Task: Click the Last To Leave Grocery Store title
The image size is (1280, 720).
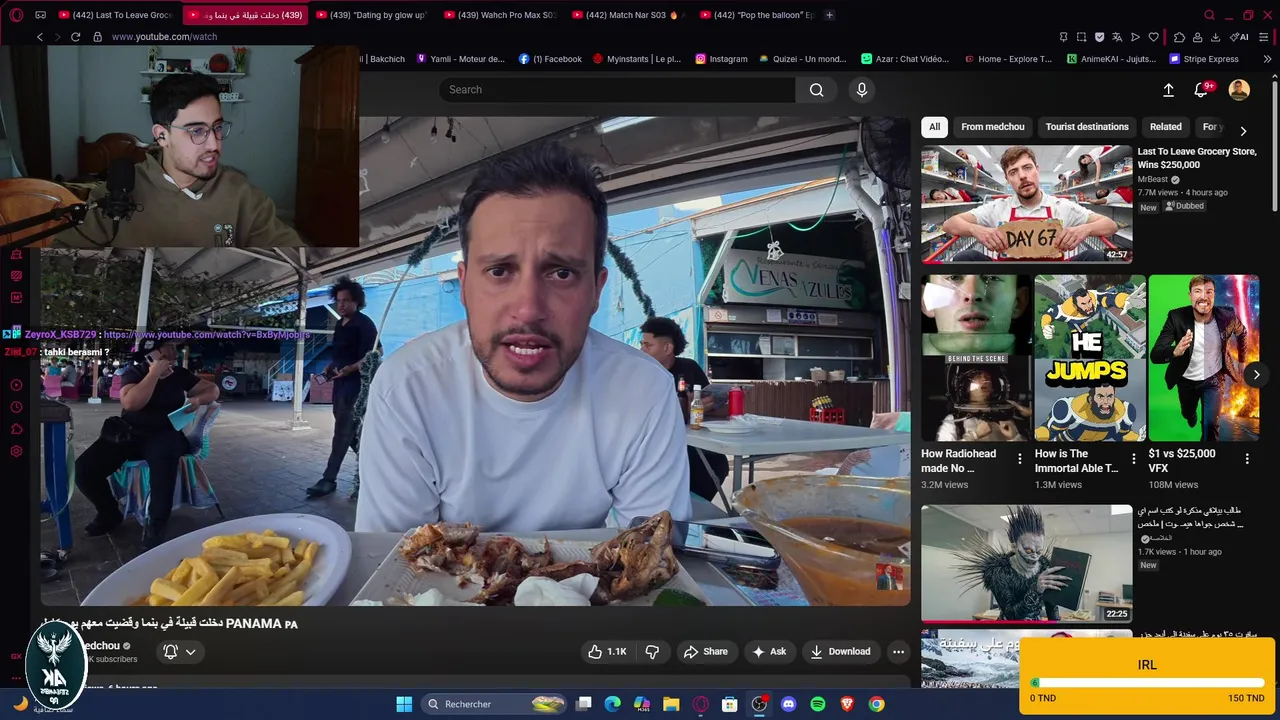Action: [x=1197, y=158]
